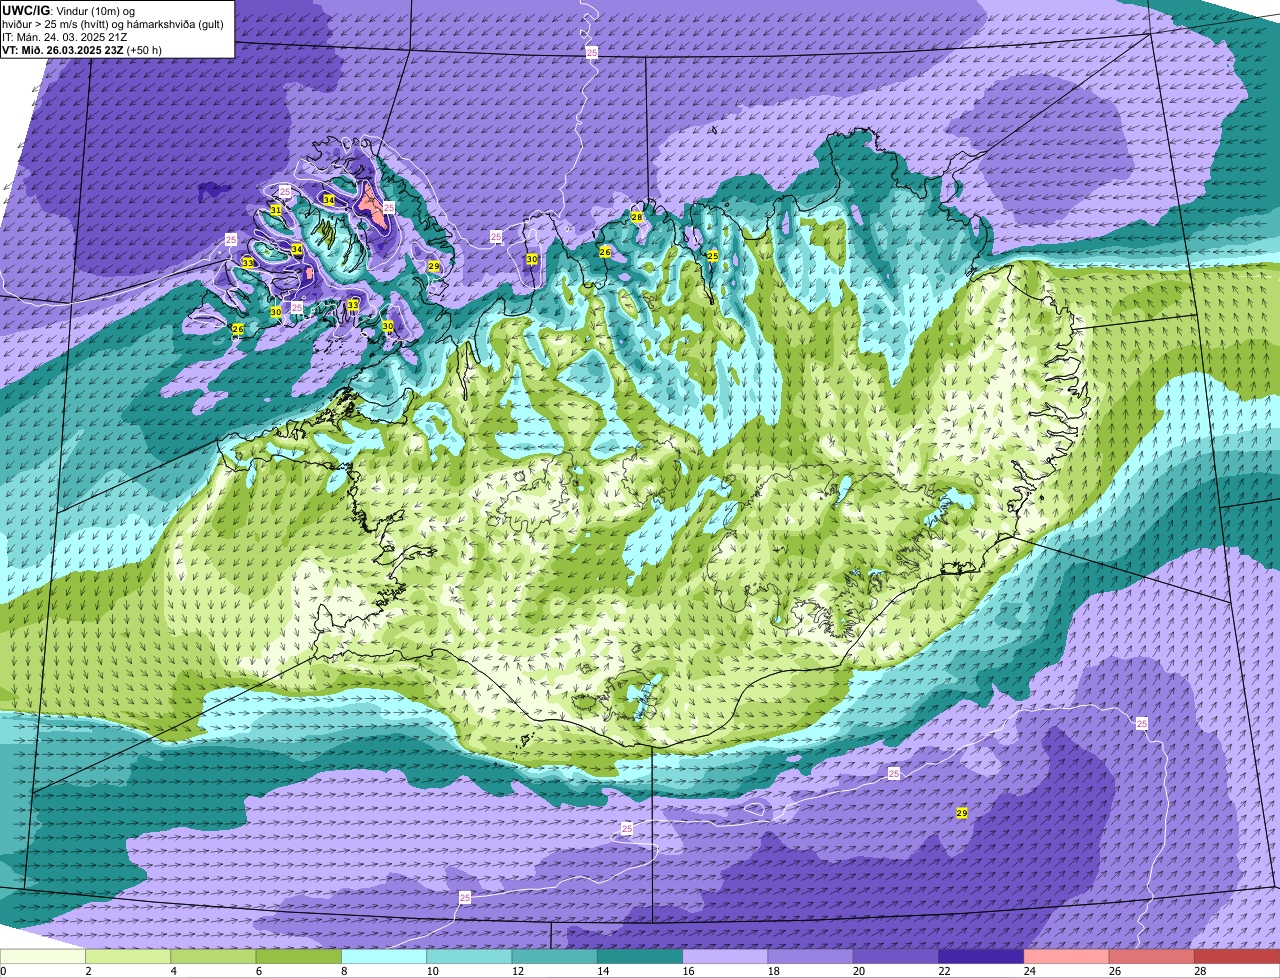
Task: Click the pale yellow 0–2 m/s legend swatch
Action: point(43,956)
